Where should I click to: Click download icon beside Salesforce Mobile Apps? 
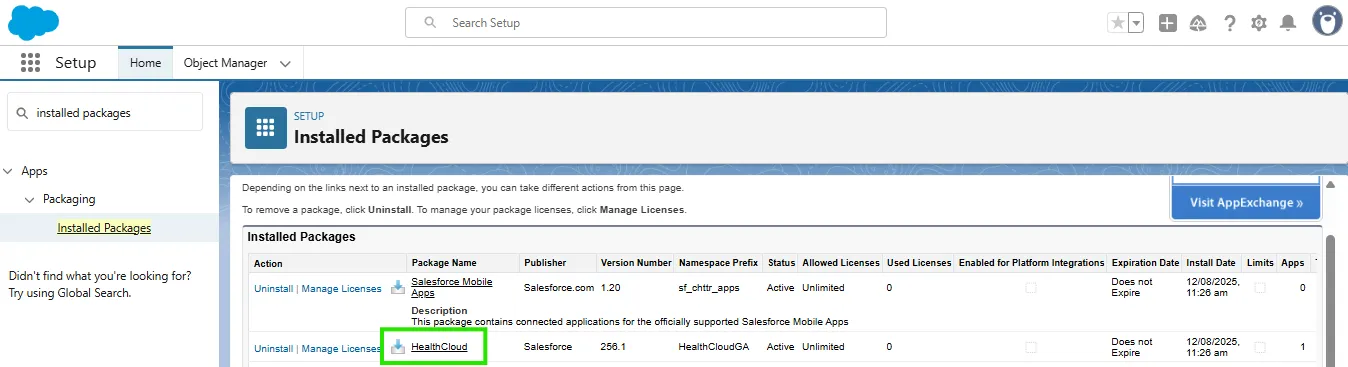pyautogui.click(x=398, y=288)
